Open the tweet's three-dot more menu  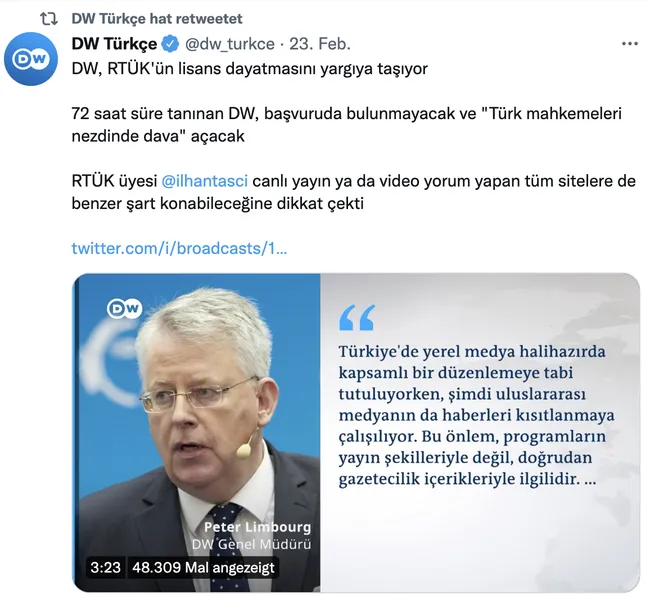[629, 44]
